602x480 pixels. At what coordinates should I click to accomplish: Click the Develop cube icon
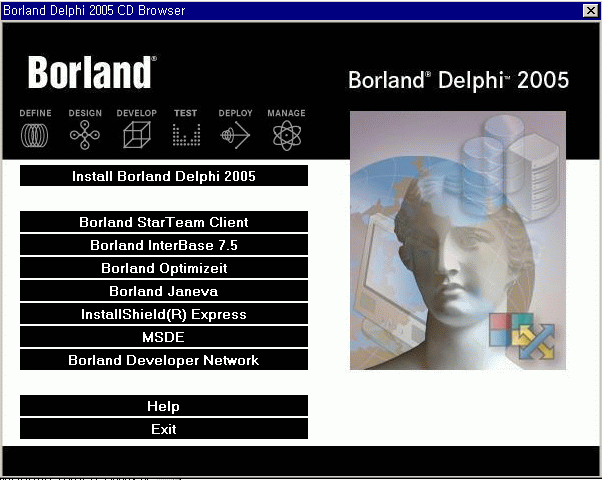click(x=136, y=135)
